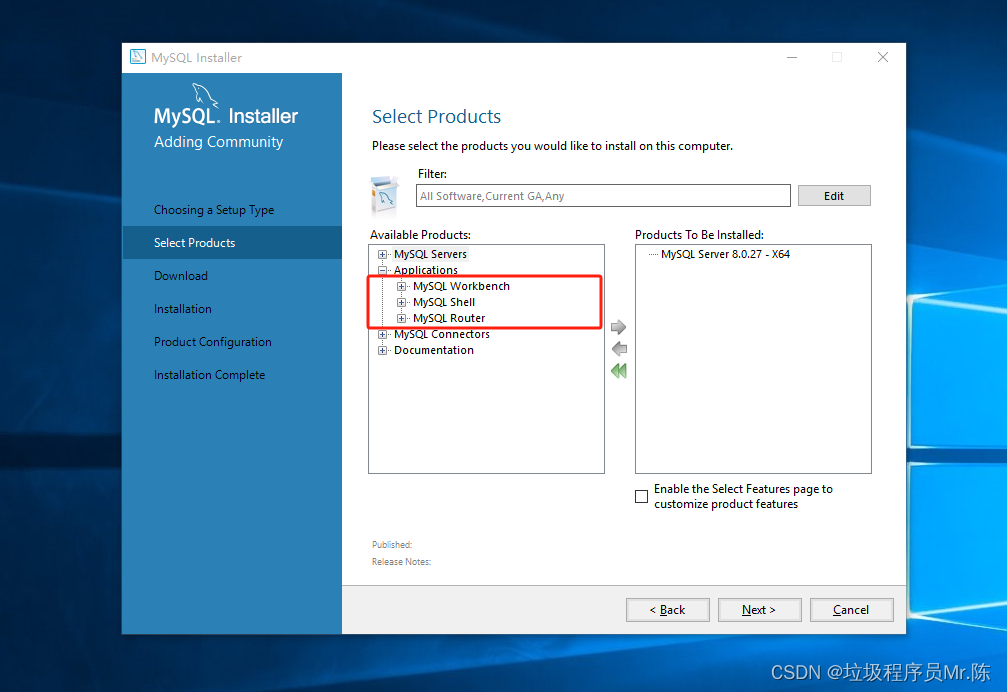Expand the MySQL Connectors node

(x=382, y=334)
